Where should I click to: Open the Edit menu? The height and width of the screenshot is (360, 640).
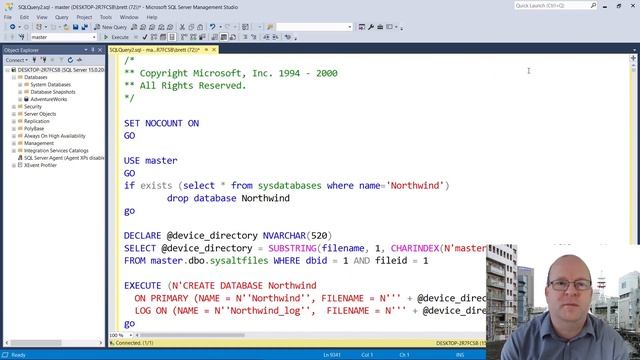pyautogui.click(x=24, y=17)
